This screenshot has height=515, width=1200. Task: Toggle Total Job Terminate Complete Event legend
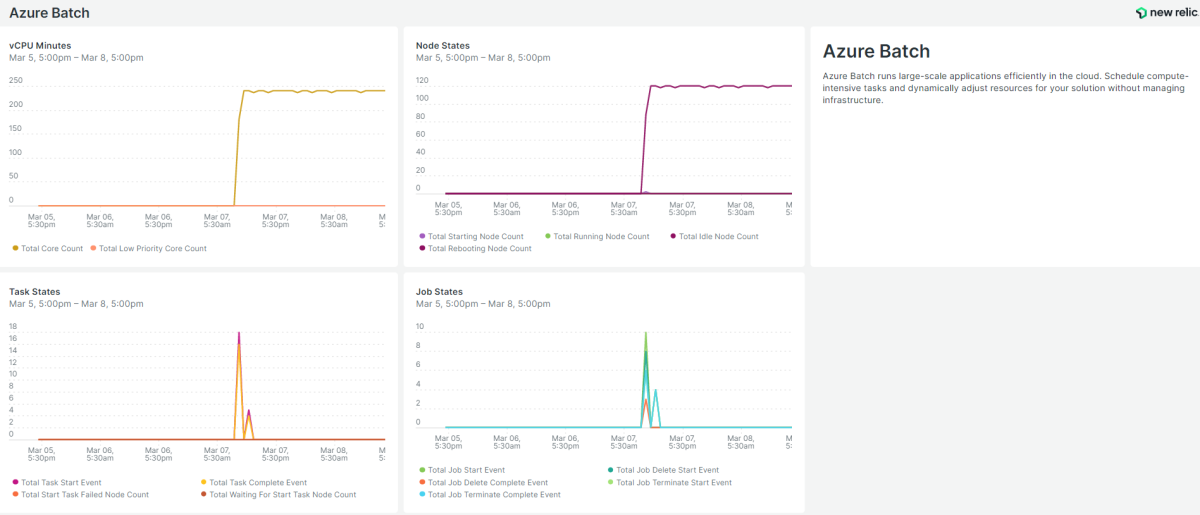point(490,494)
